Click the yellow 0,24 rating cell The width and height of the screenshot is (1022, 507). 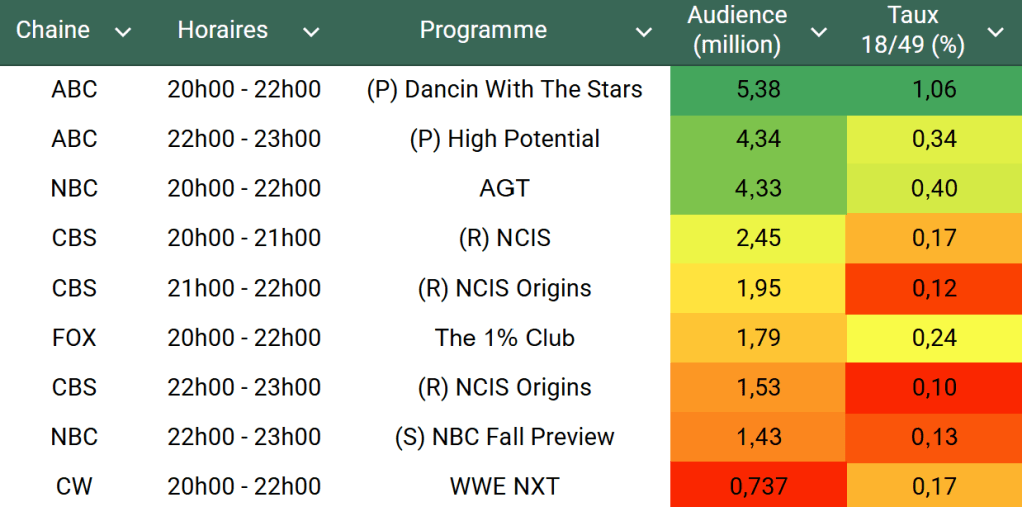[934, 338]
